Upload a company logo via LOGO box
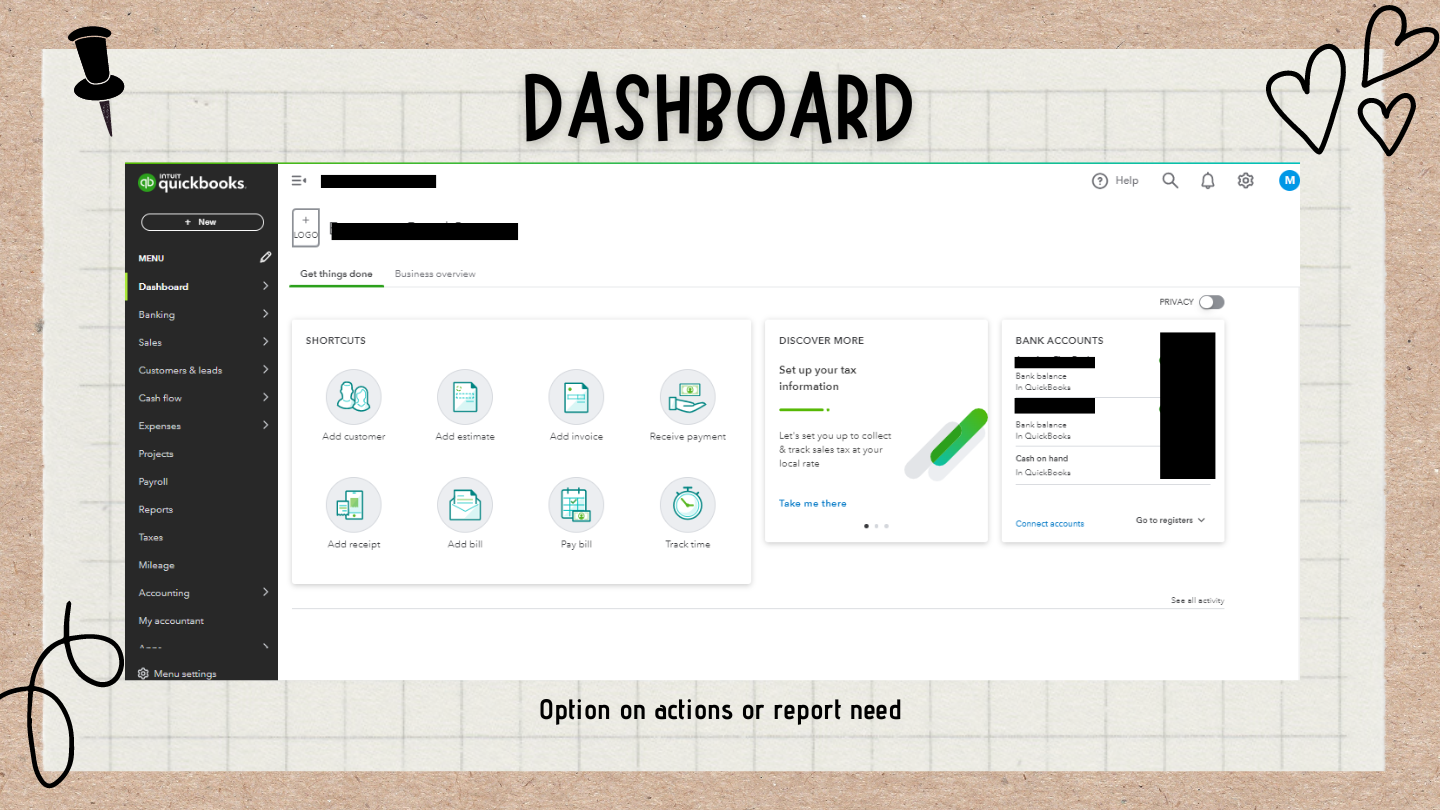The image size is (1440, 810). pyautogui.click(x=306, y=228)
